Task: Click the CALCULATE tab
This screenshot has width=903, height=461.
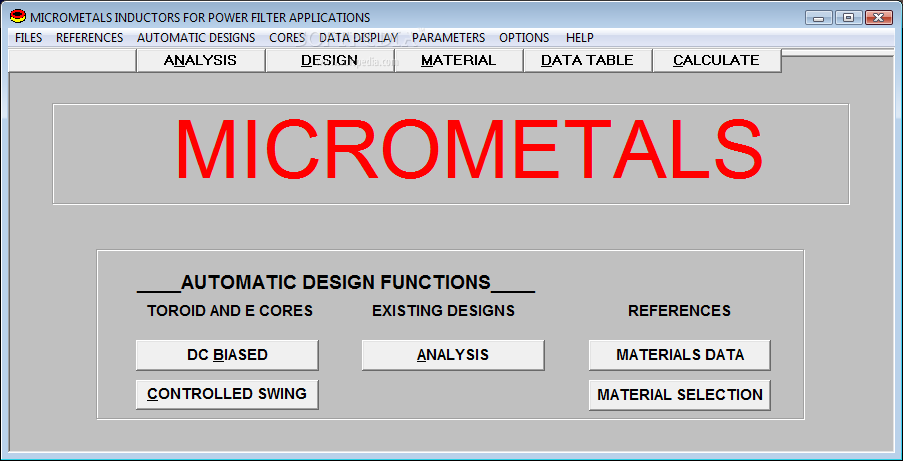Action: (x=716, y=61)
